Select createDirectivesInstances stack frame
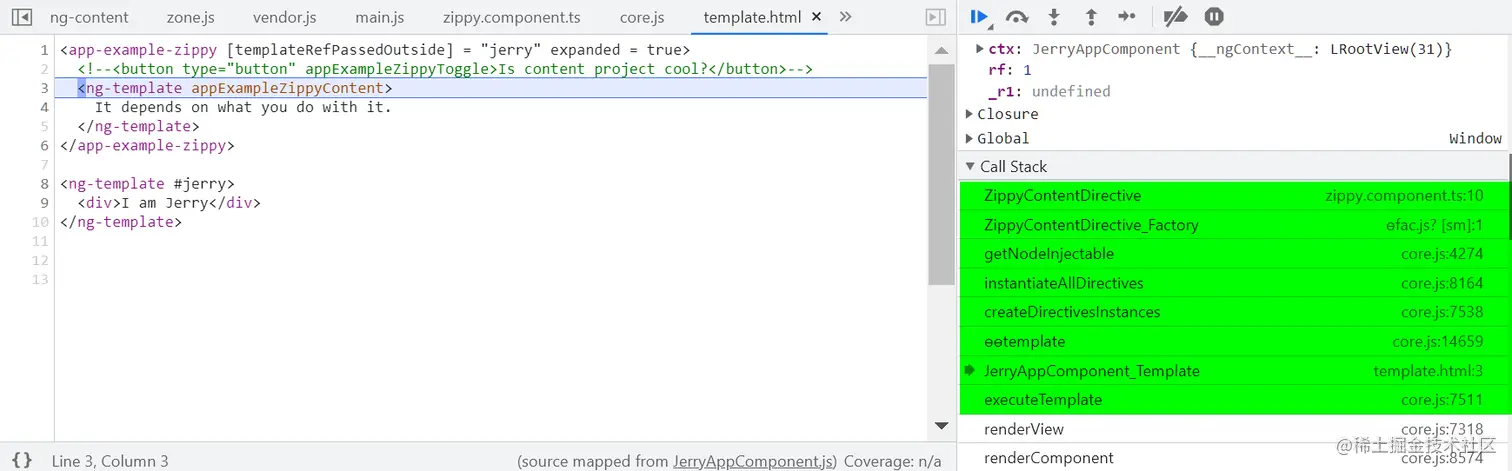 click(x=1234, y=312)
